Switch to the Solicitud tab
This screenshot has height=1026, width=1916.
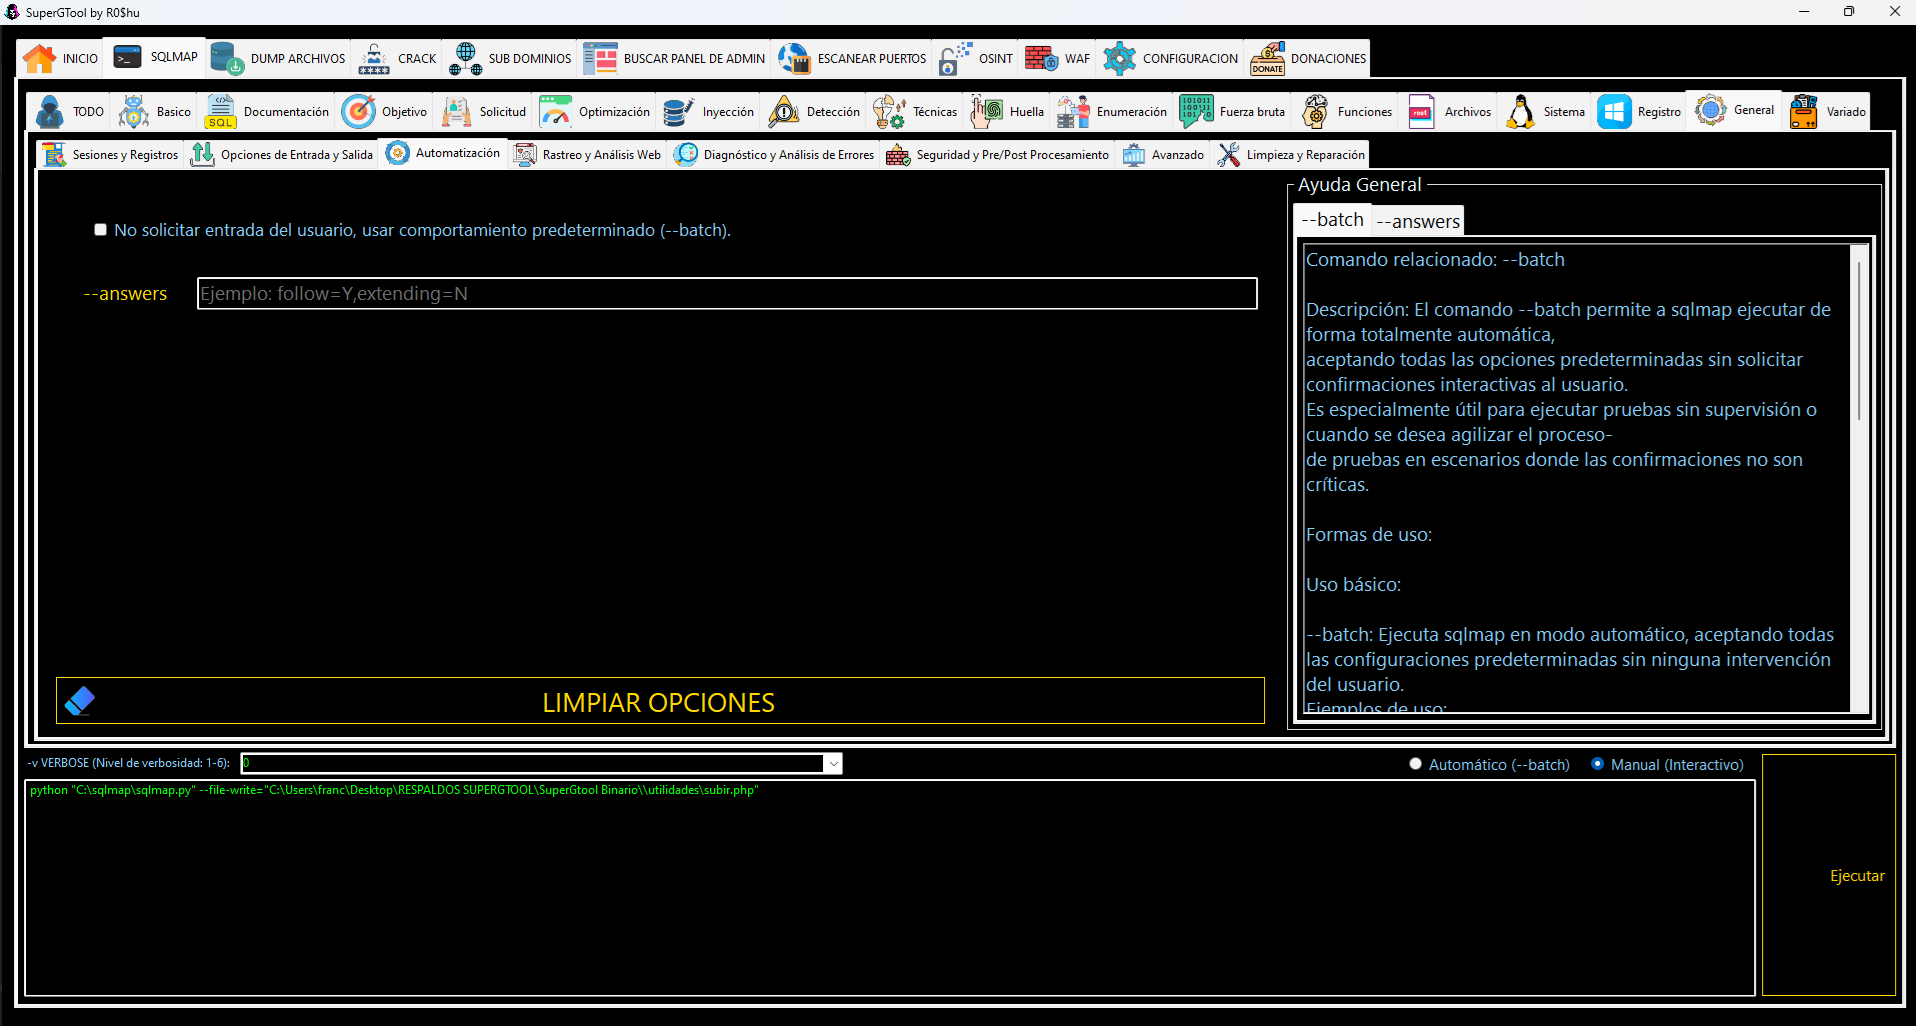[x=484, y=111]
